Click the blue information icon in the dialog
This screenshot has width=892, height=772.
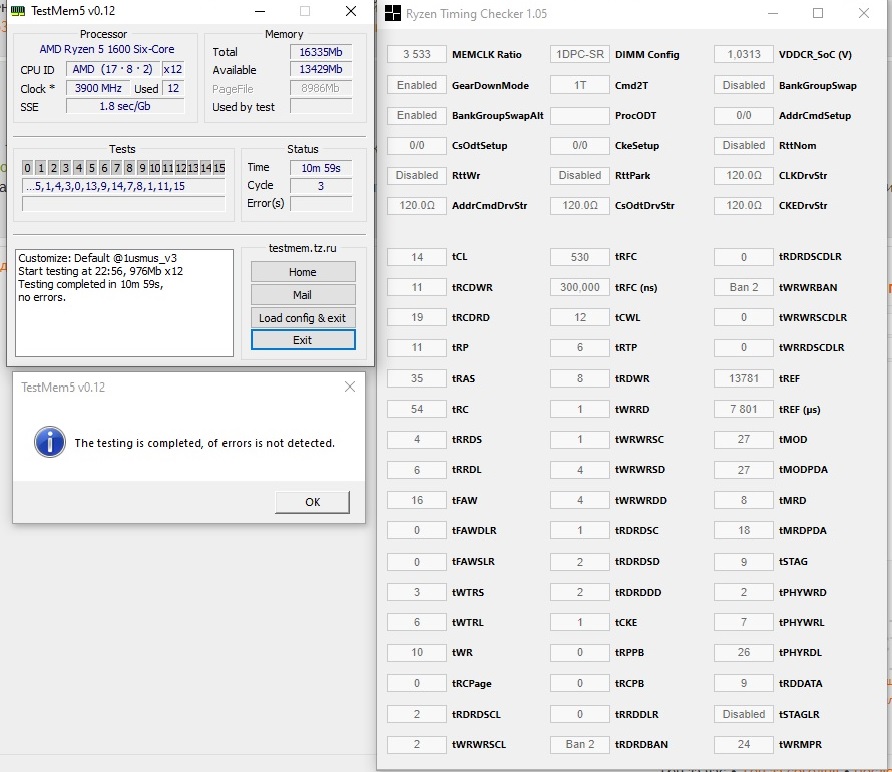[49, 441]
